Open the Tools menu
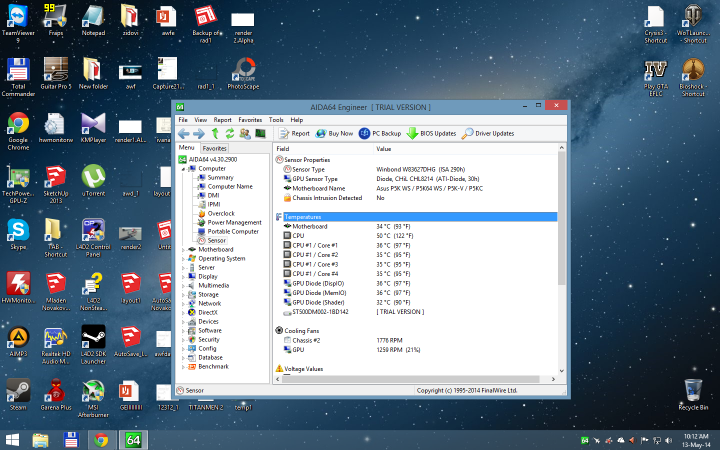 (276, 120)
